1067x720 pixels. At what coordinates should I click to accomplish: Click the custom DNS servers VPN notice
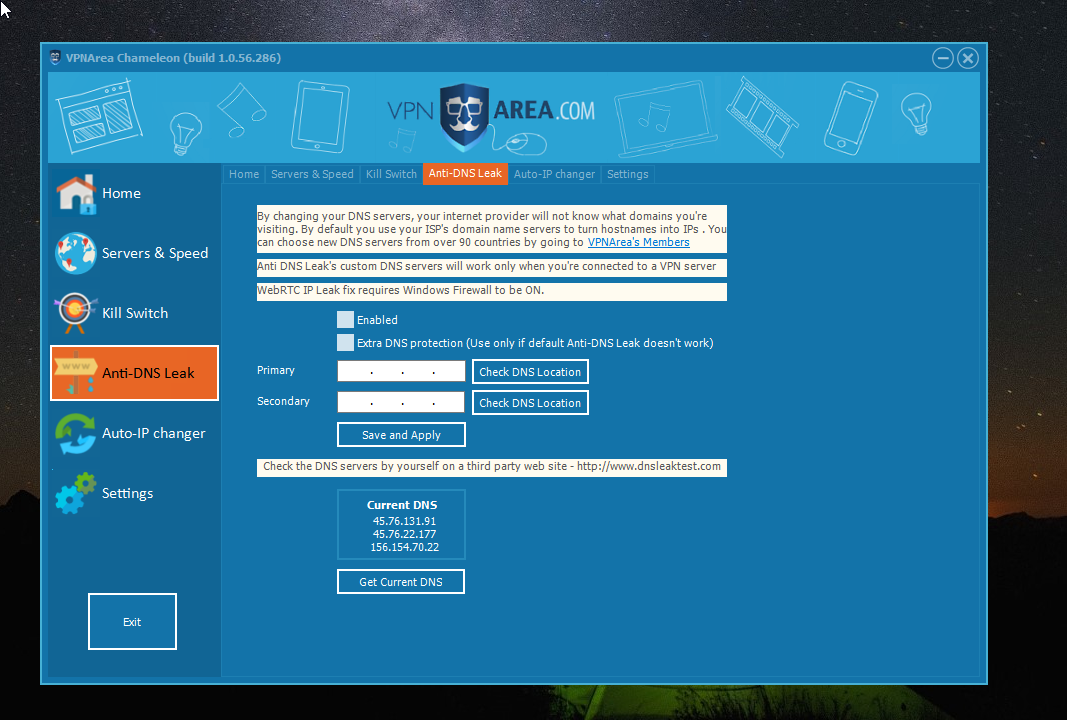coord(492,267)
